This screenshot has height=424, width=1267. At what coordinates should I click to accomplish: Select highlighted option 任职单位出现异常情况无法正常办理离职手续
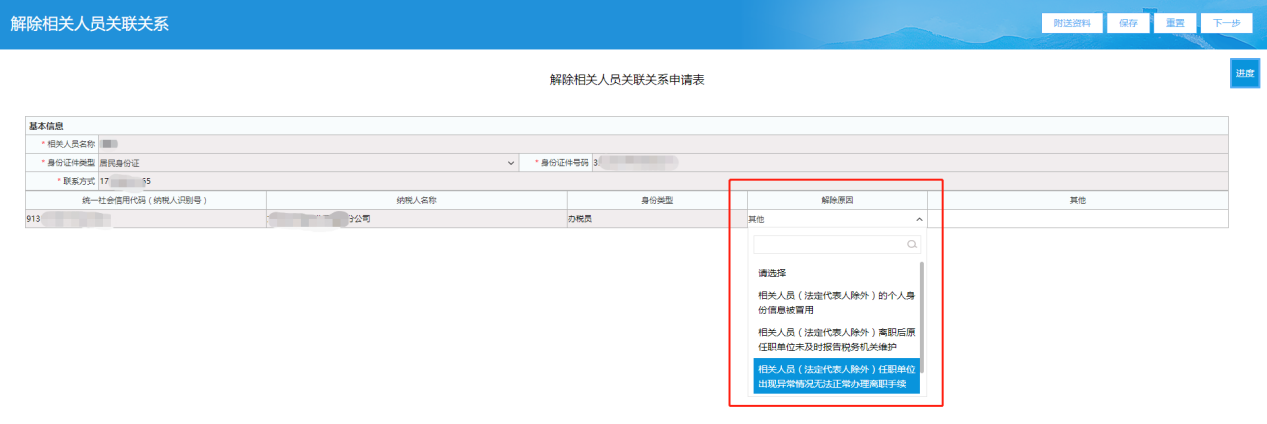coord(836,376)
